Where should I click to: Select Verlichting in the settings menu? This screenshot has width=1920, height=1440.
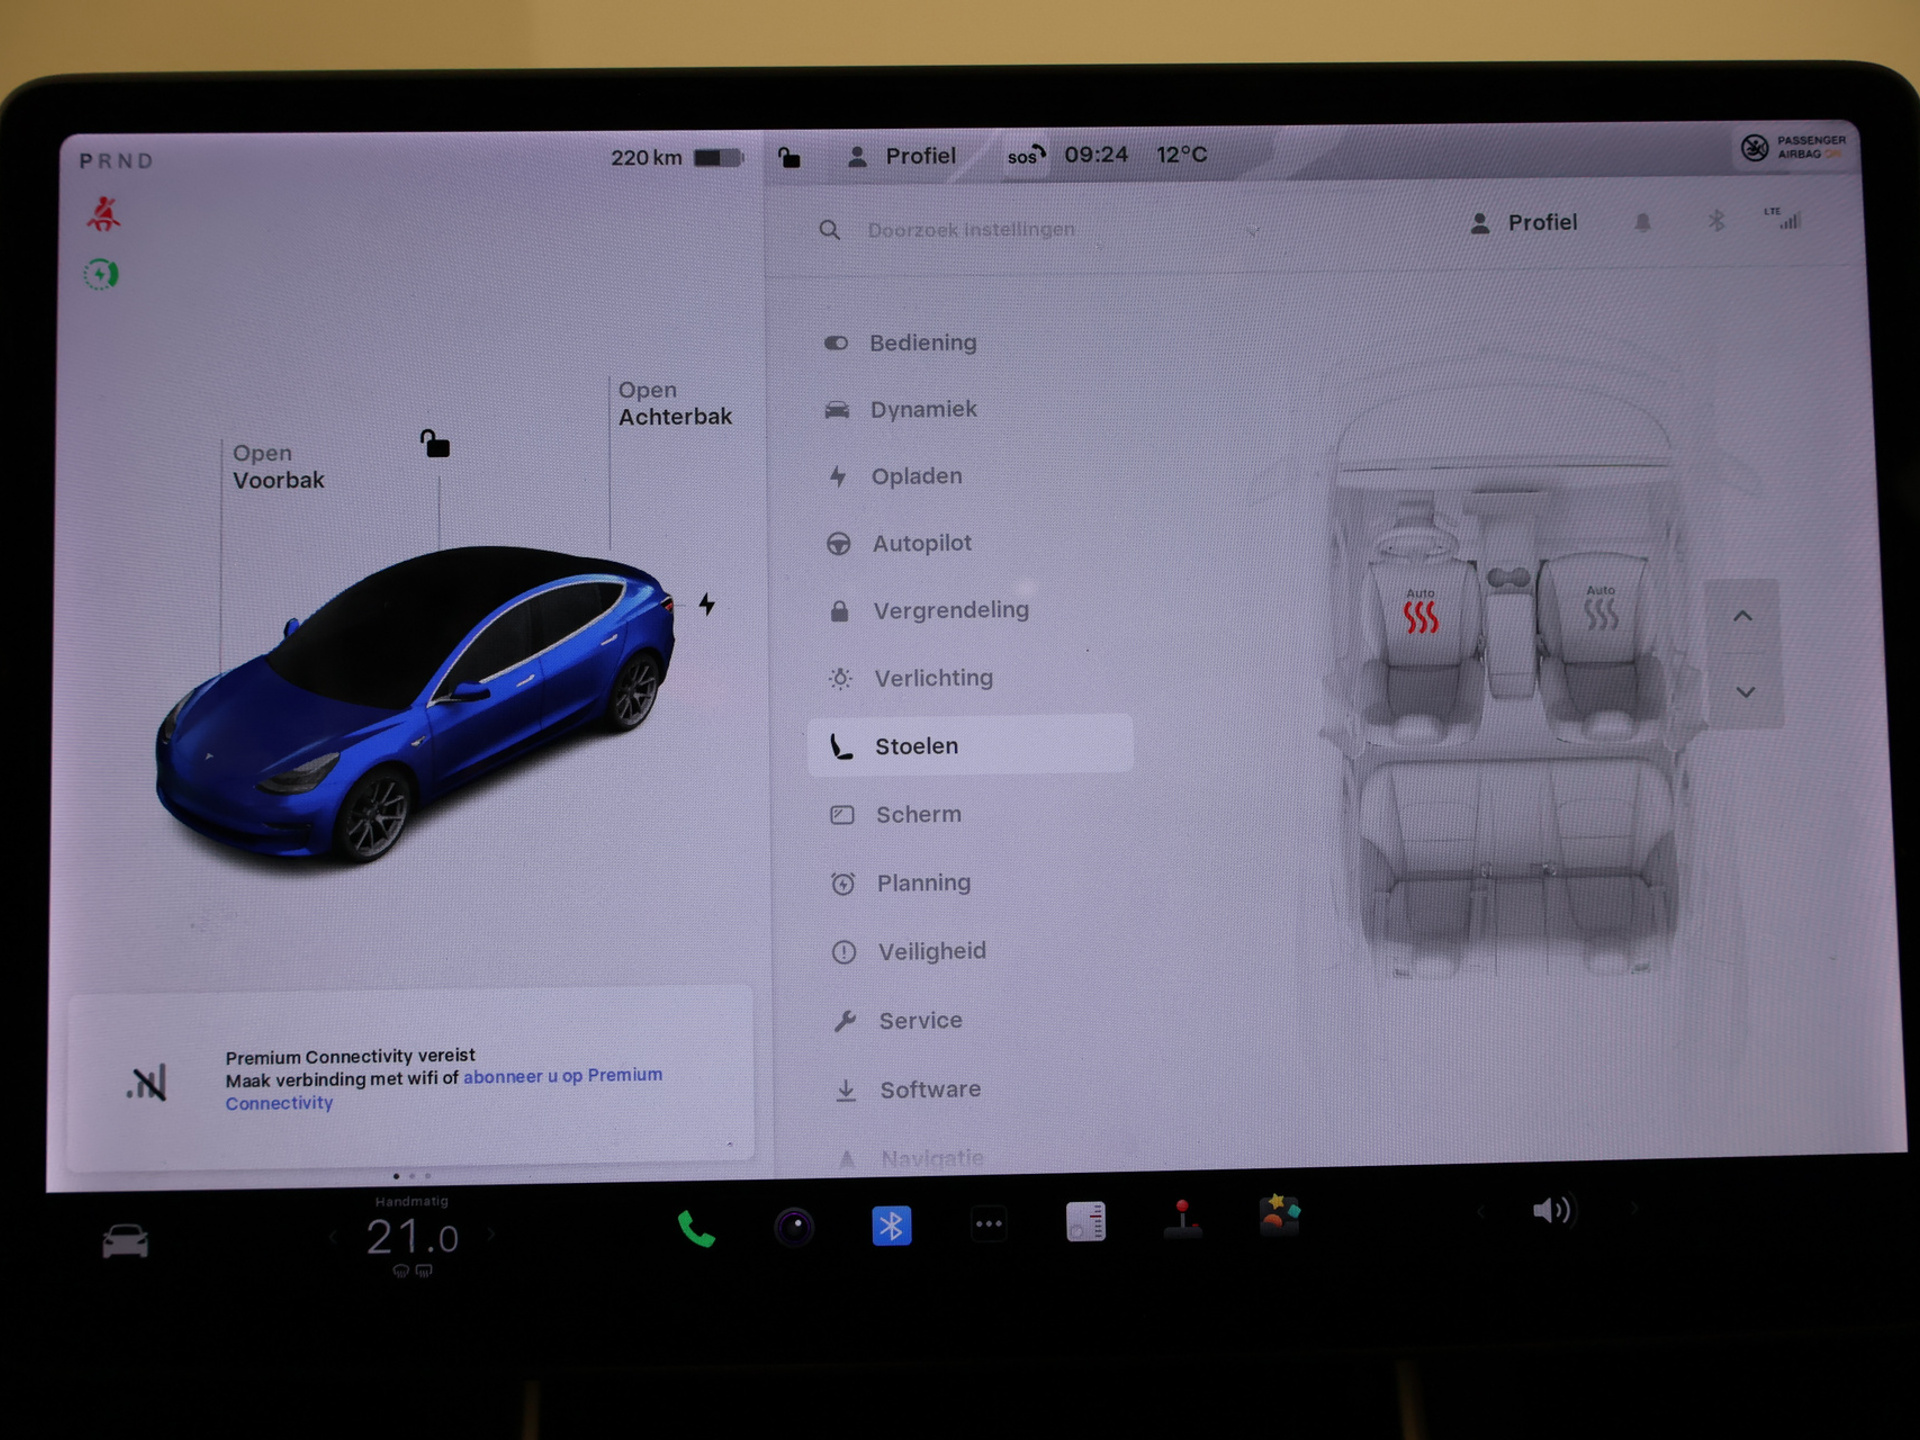click(x=933, y=678)
